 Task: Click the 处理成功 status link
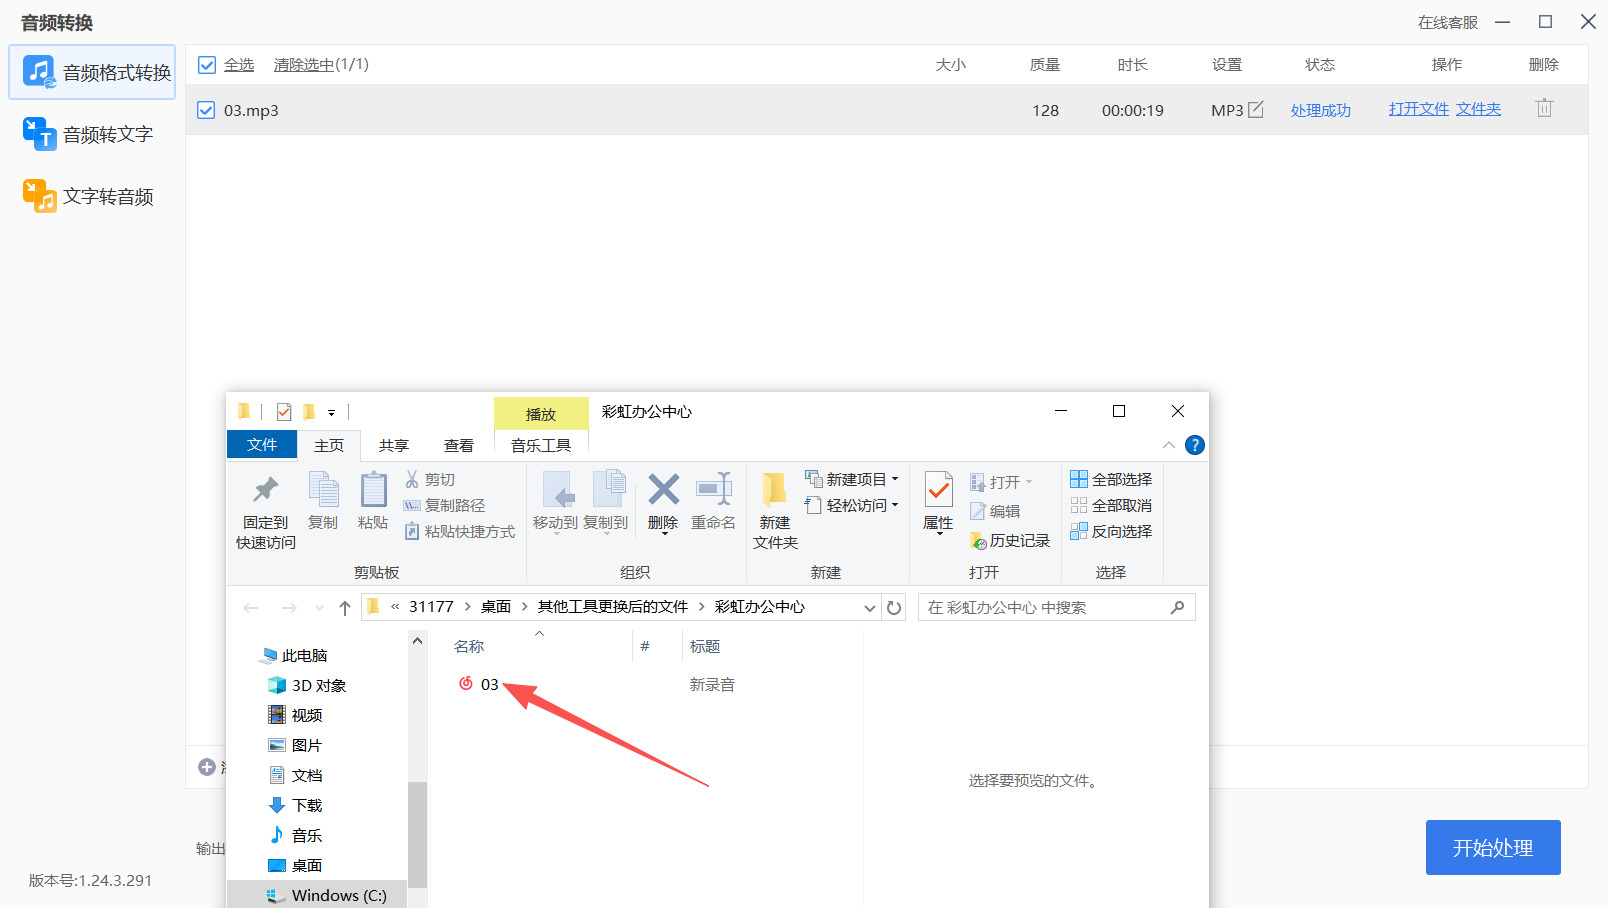pyautogui.click(x=1321, y=110)
